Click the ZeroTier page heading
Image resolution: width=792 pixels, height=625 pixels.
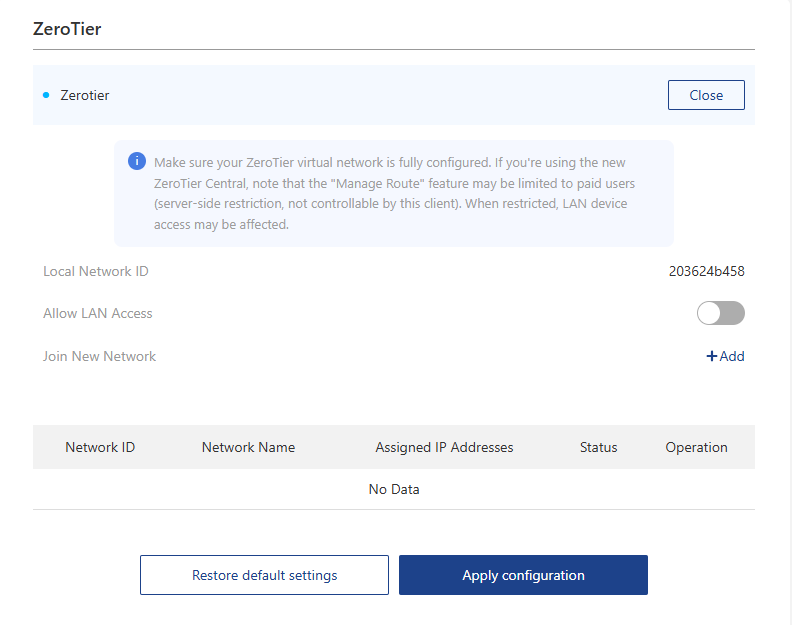(x=67, y=29)
